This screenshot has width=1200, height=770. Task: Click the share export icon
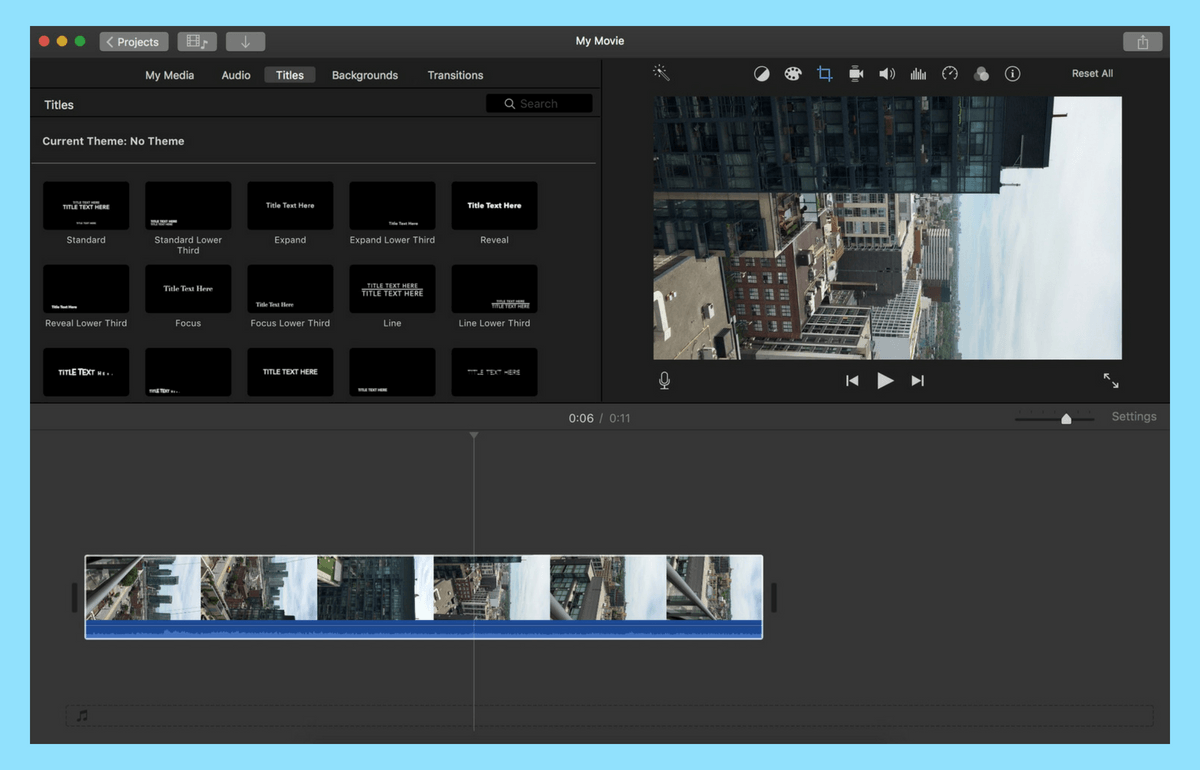pos(1142,42)
